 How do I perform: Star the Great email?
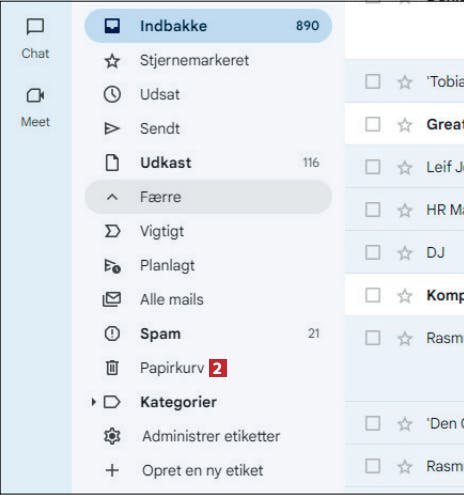[405, 125]
